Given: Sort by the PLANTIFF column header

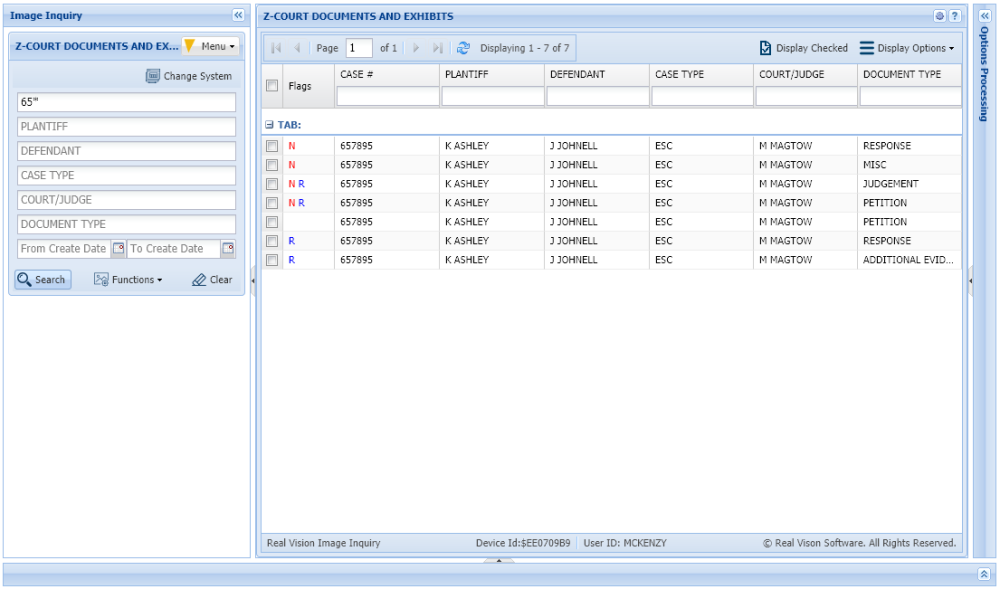Looking at the screenshot, I should pyautogui.click(x=492, y=75).
